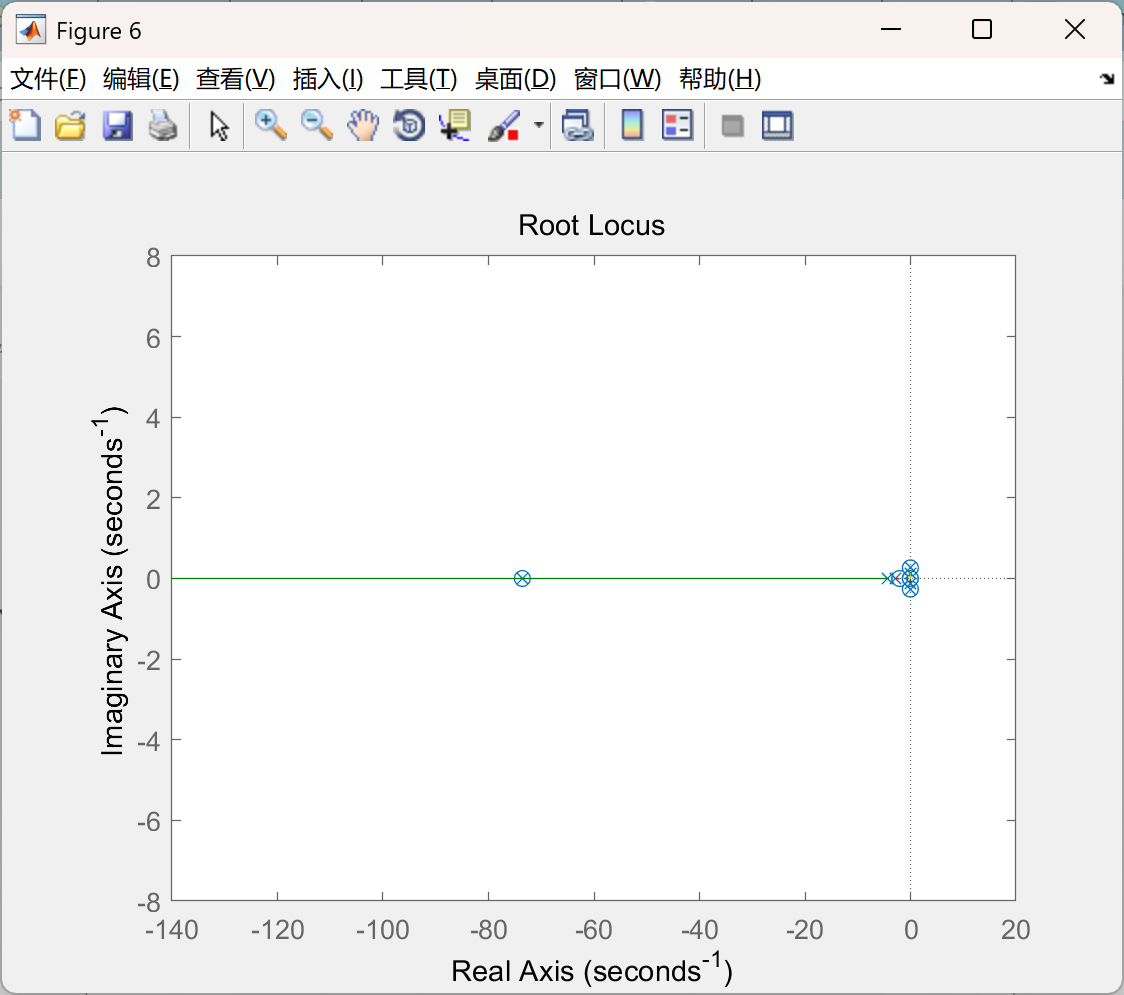Select the pole-zero marker near -74 real
The height and width of the screenshot is (995, 1124).
[x=522, y=579]
